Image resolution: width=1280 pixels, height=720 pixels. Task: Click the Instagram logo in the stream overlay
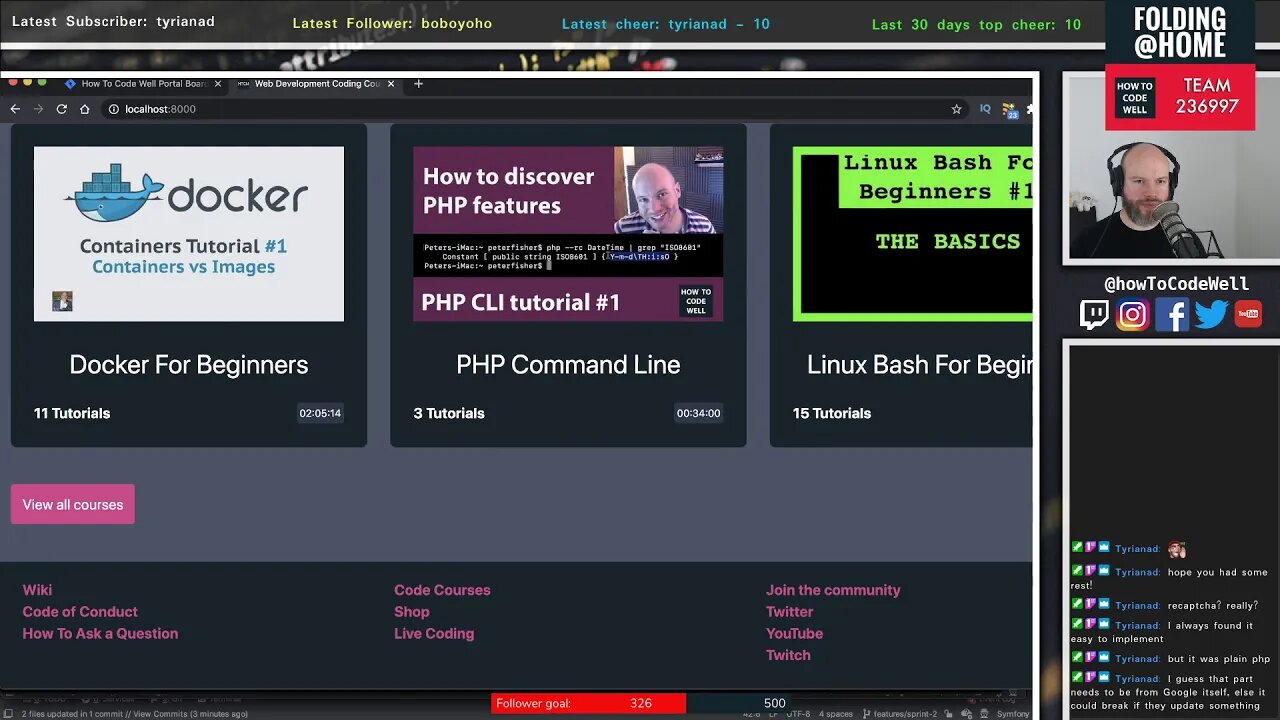click(1132, 315)
